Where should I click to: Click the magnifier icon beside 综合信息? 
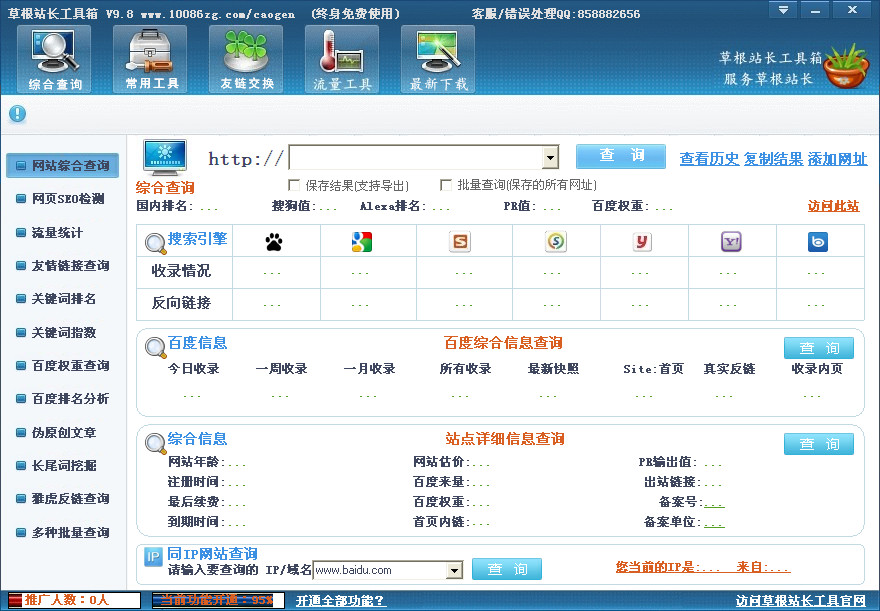click(x=155, y=444)
